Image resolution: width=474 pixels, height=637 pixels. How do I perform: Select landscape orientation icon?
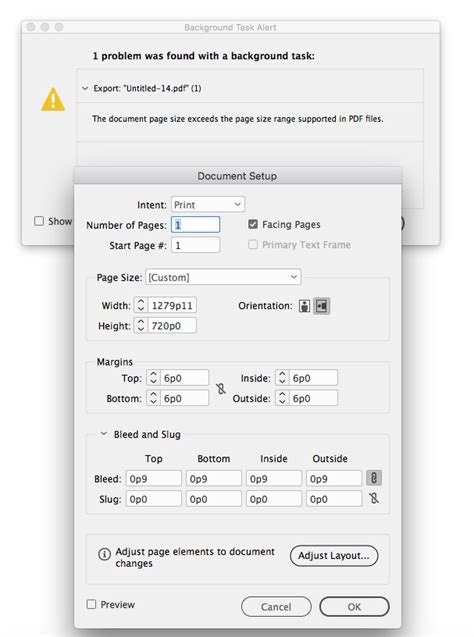pos(321,306)
